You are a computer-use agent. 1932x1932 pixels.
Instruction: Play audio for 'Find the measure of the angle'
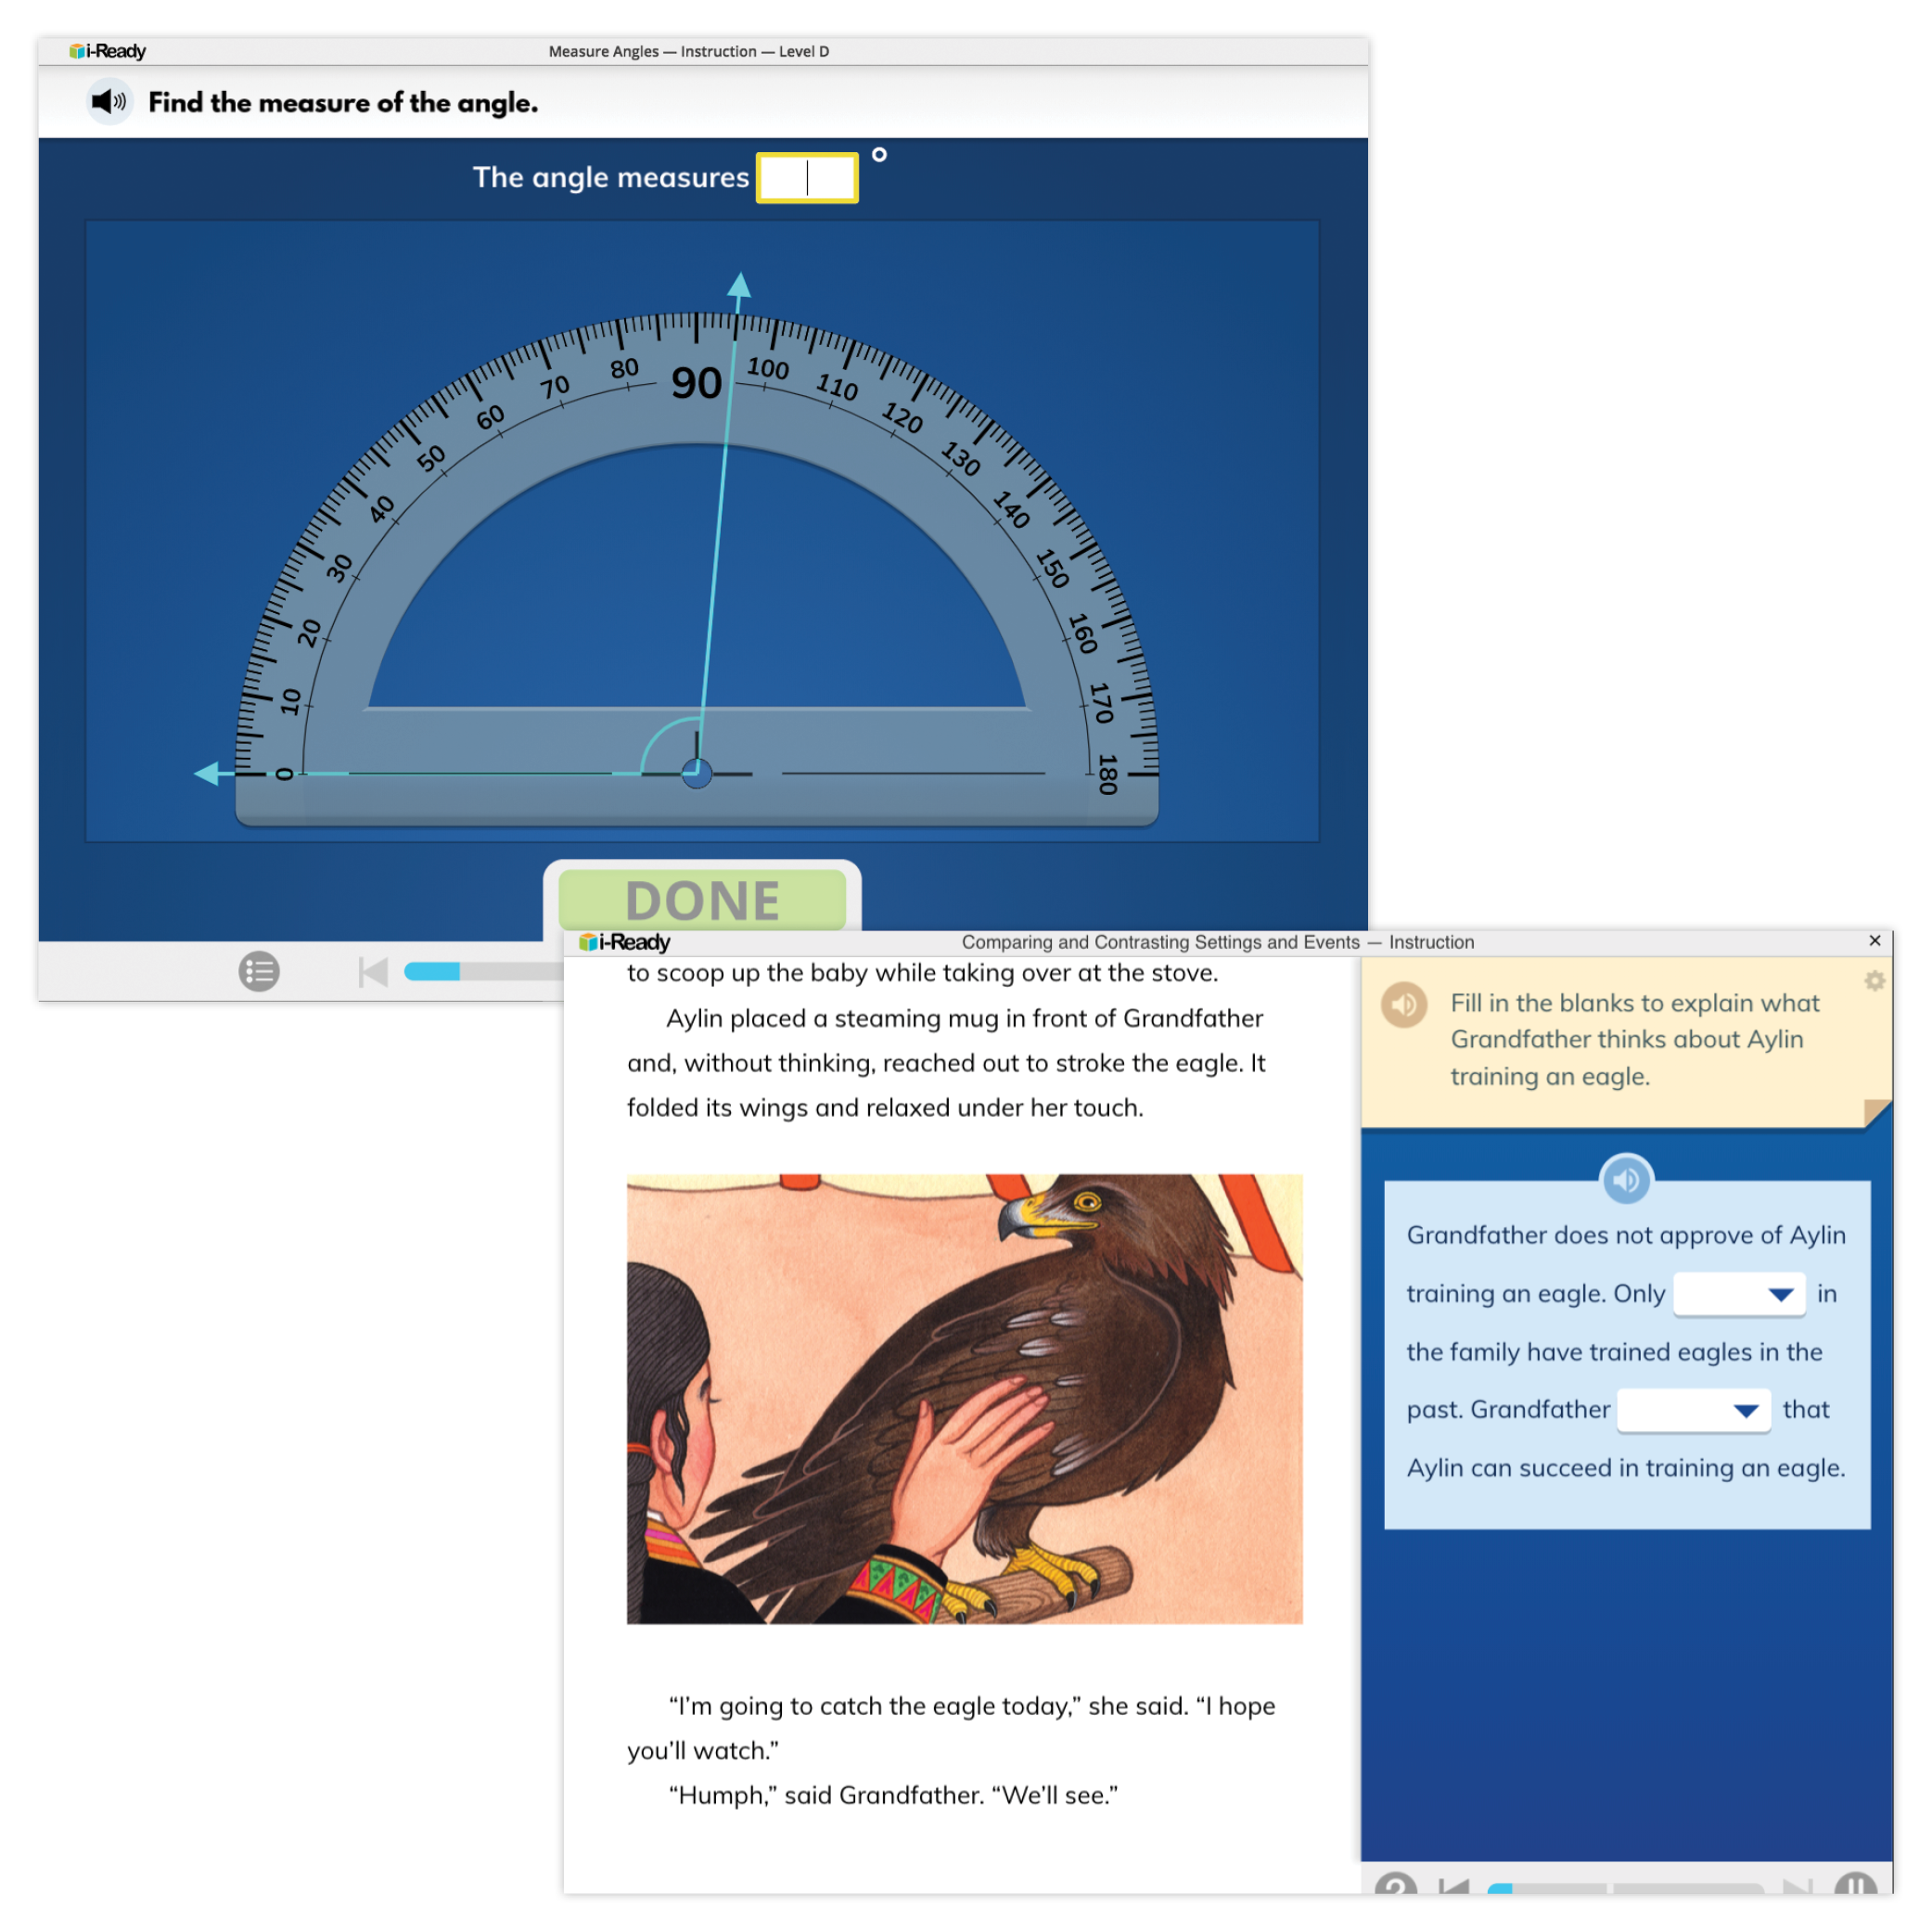pyautogui.click(x=109, y=102)
